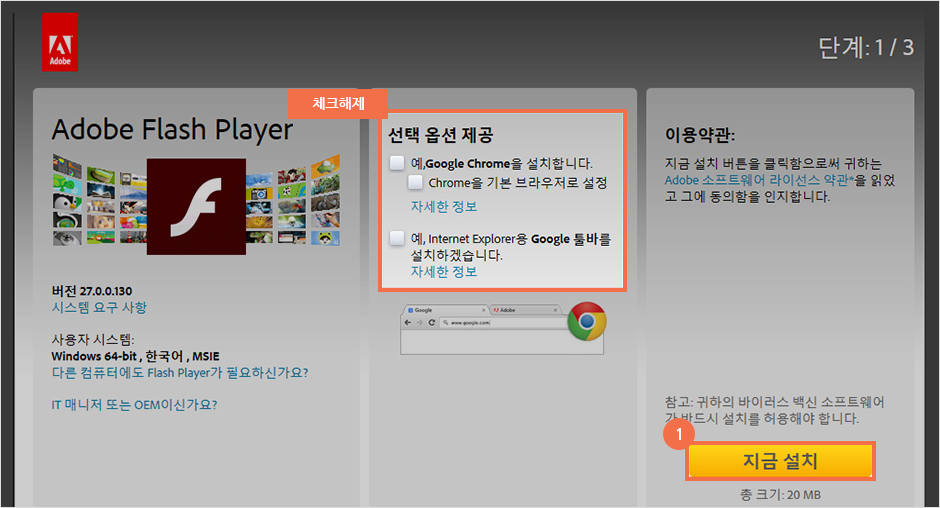
Task: Click the Google Chrome logo icon
Action: pos(587,321)
